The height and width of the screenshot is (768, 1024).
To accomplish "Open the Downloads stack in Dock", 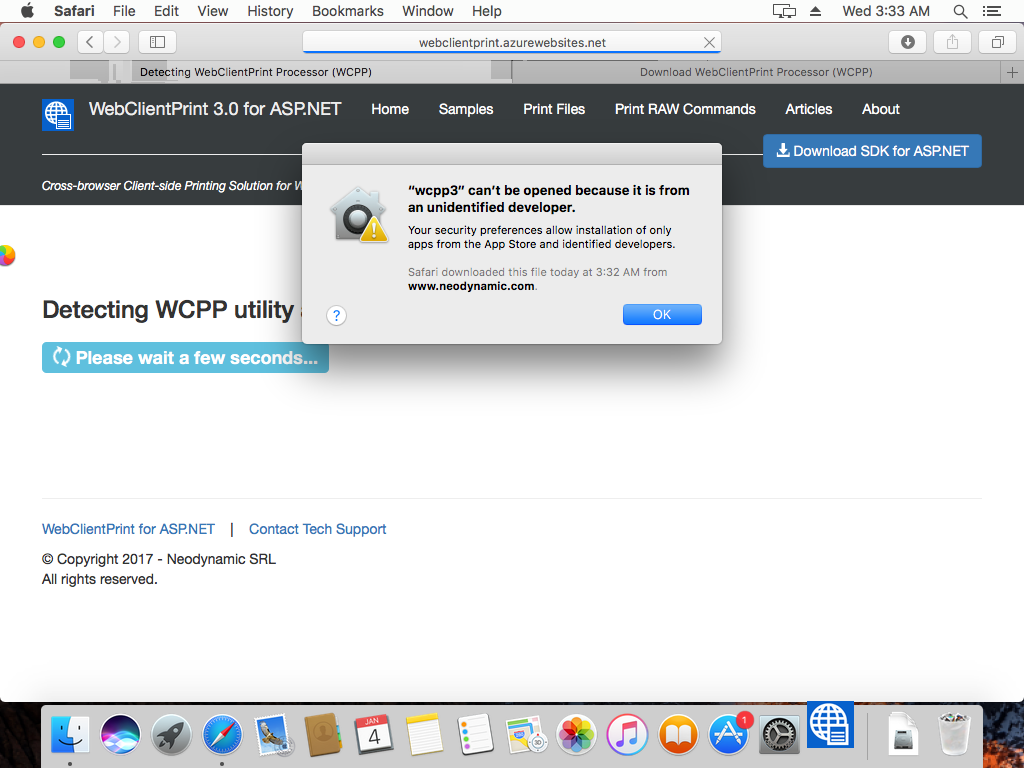I will (903, 733).
